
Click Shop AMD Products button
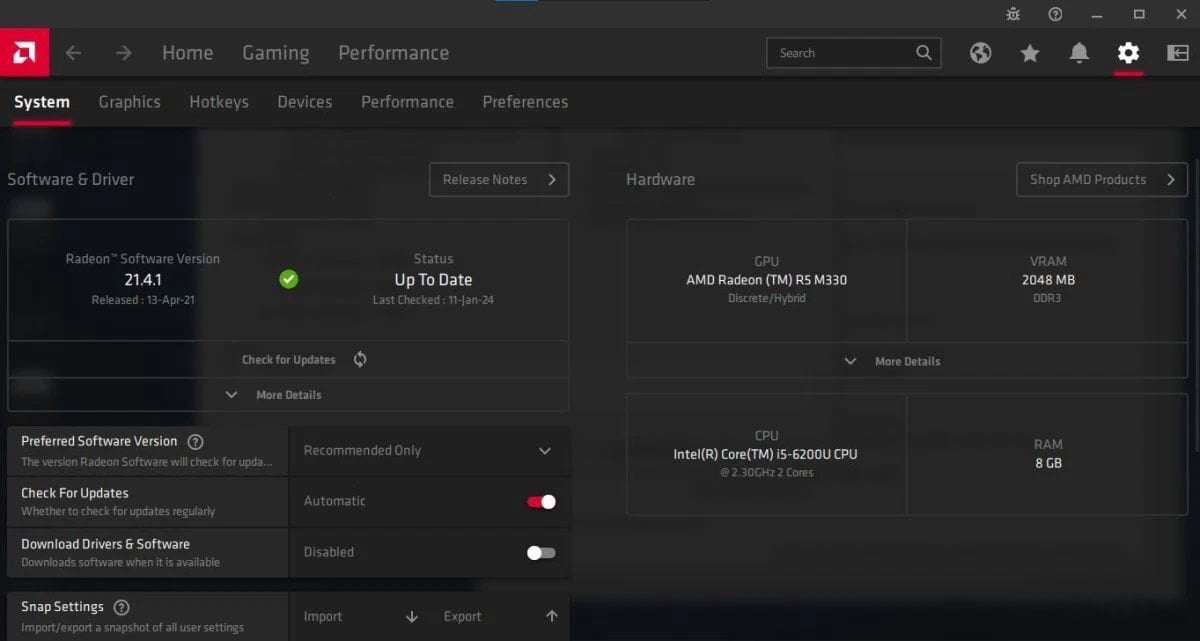click(x=1102, y=180)
